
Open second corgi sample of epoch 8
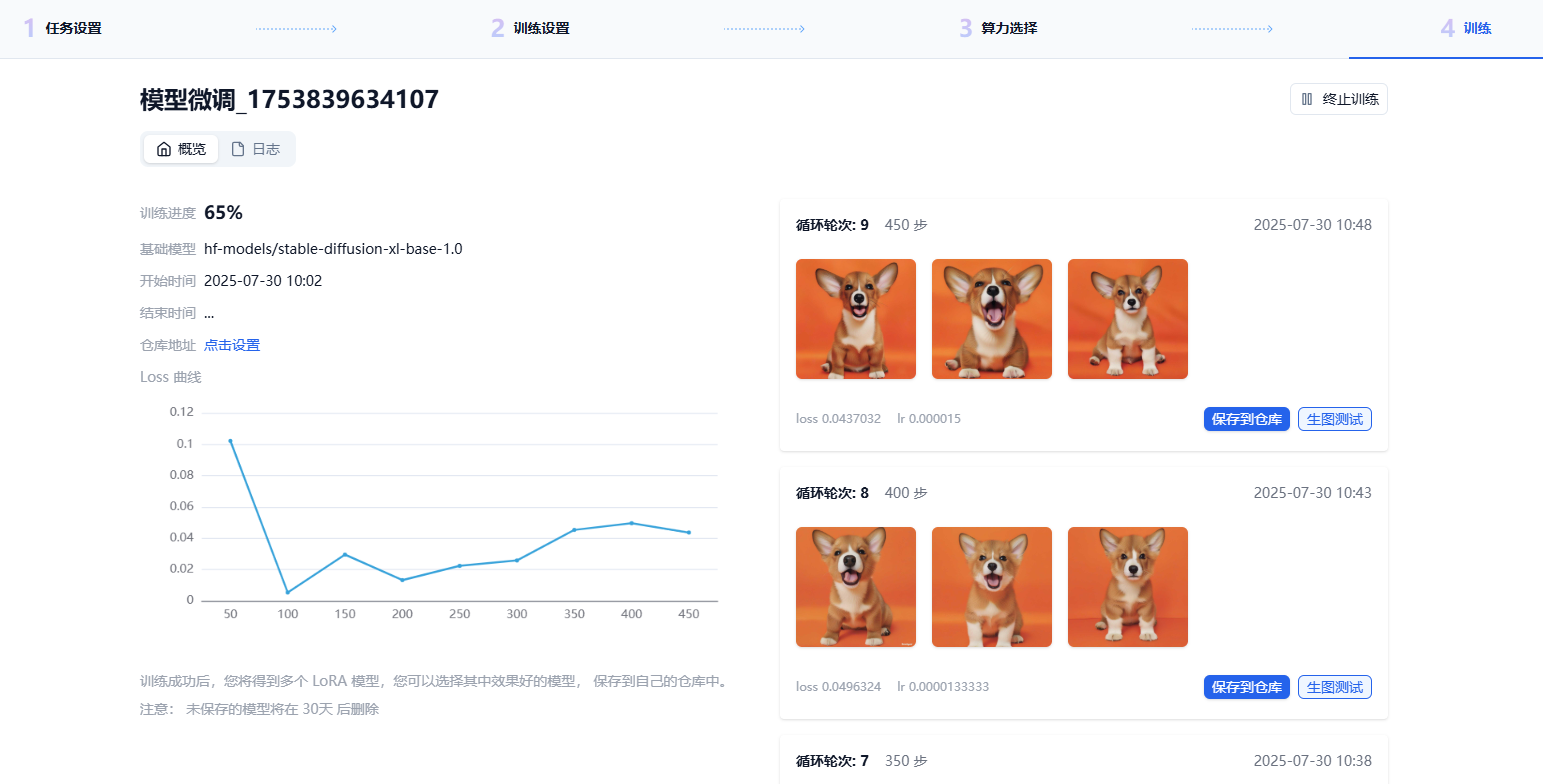click(992, 587)
